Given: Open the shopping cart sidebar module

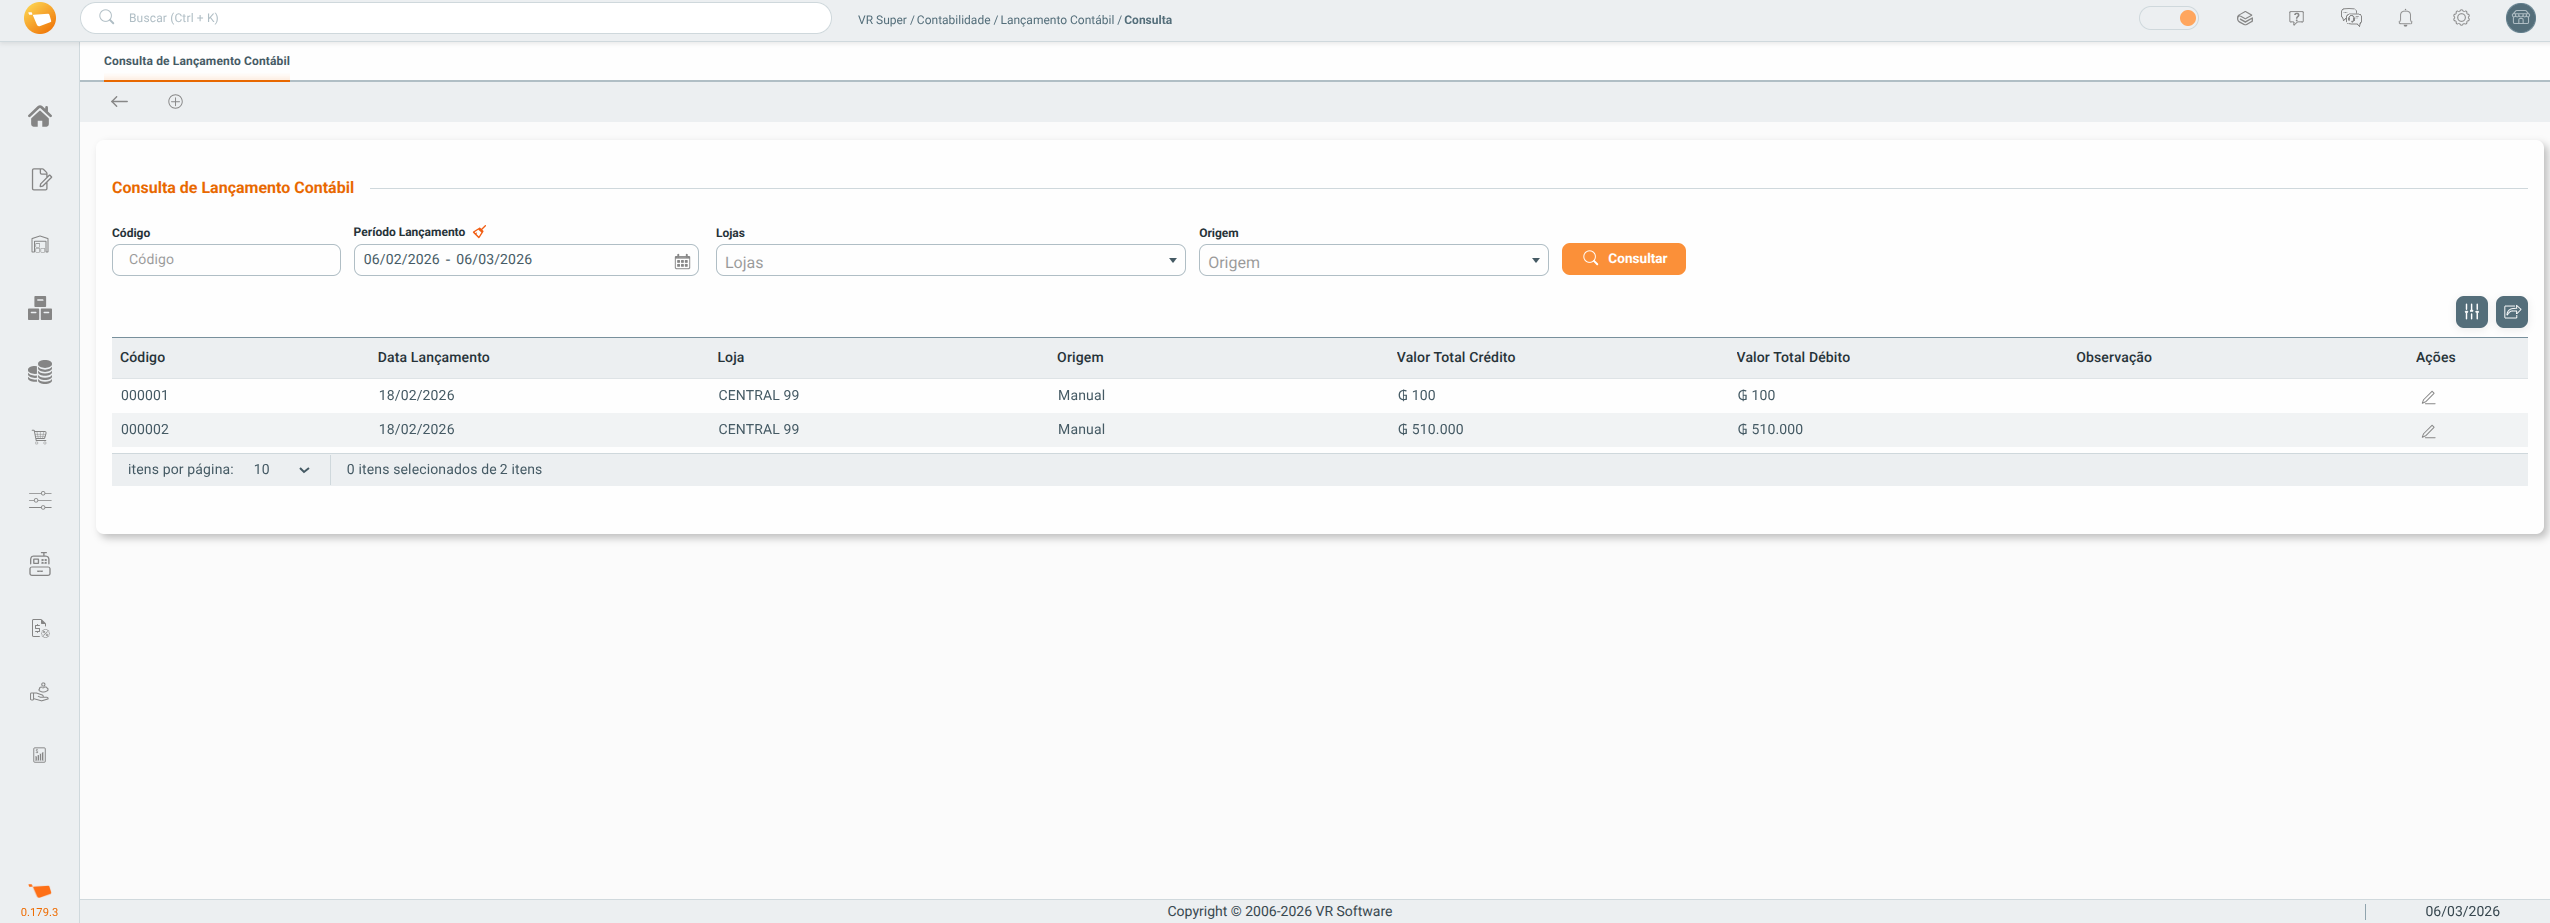Looking at the screenshot, I should tap(40, 437).
